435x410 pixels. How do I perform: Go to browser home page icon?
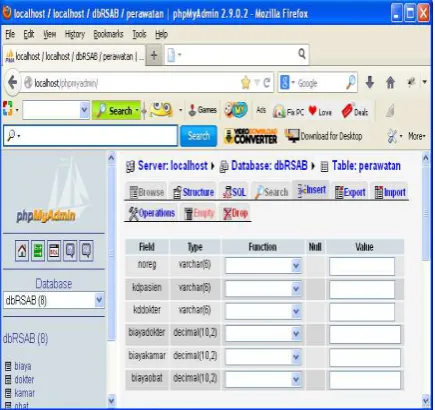click(x=390, y=82)
